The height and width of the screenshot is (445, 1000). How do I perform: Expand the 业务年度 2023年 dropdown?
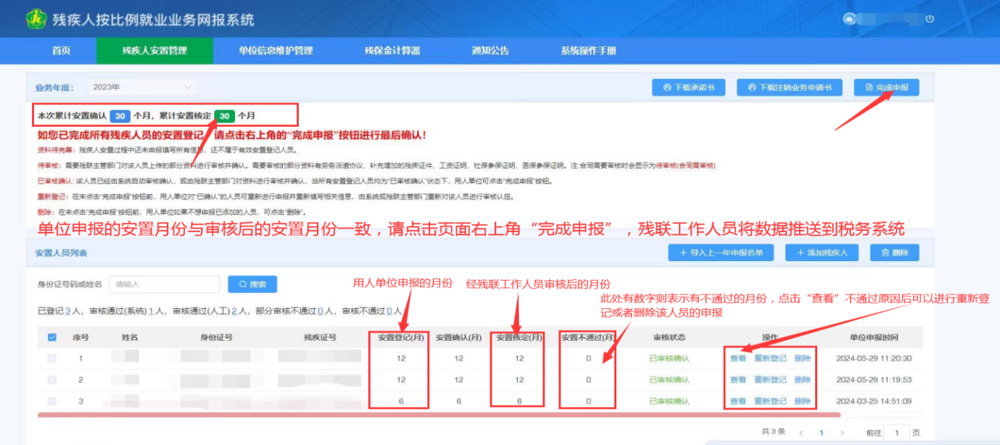tap(141, 87)
